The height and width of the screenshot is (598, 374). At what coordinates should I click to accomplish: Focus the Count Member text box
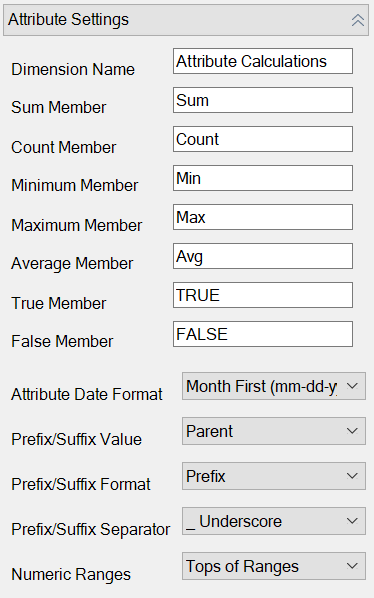[x=263, y=139]
